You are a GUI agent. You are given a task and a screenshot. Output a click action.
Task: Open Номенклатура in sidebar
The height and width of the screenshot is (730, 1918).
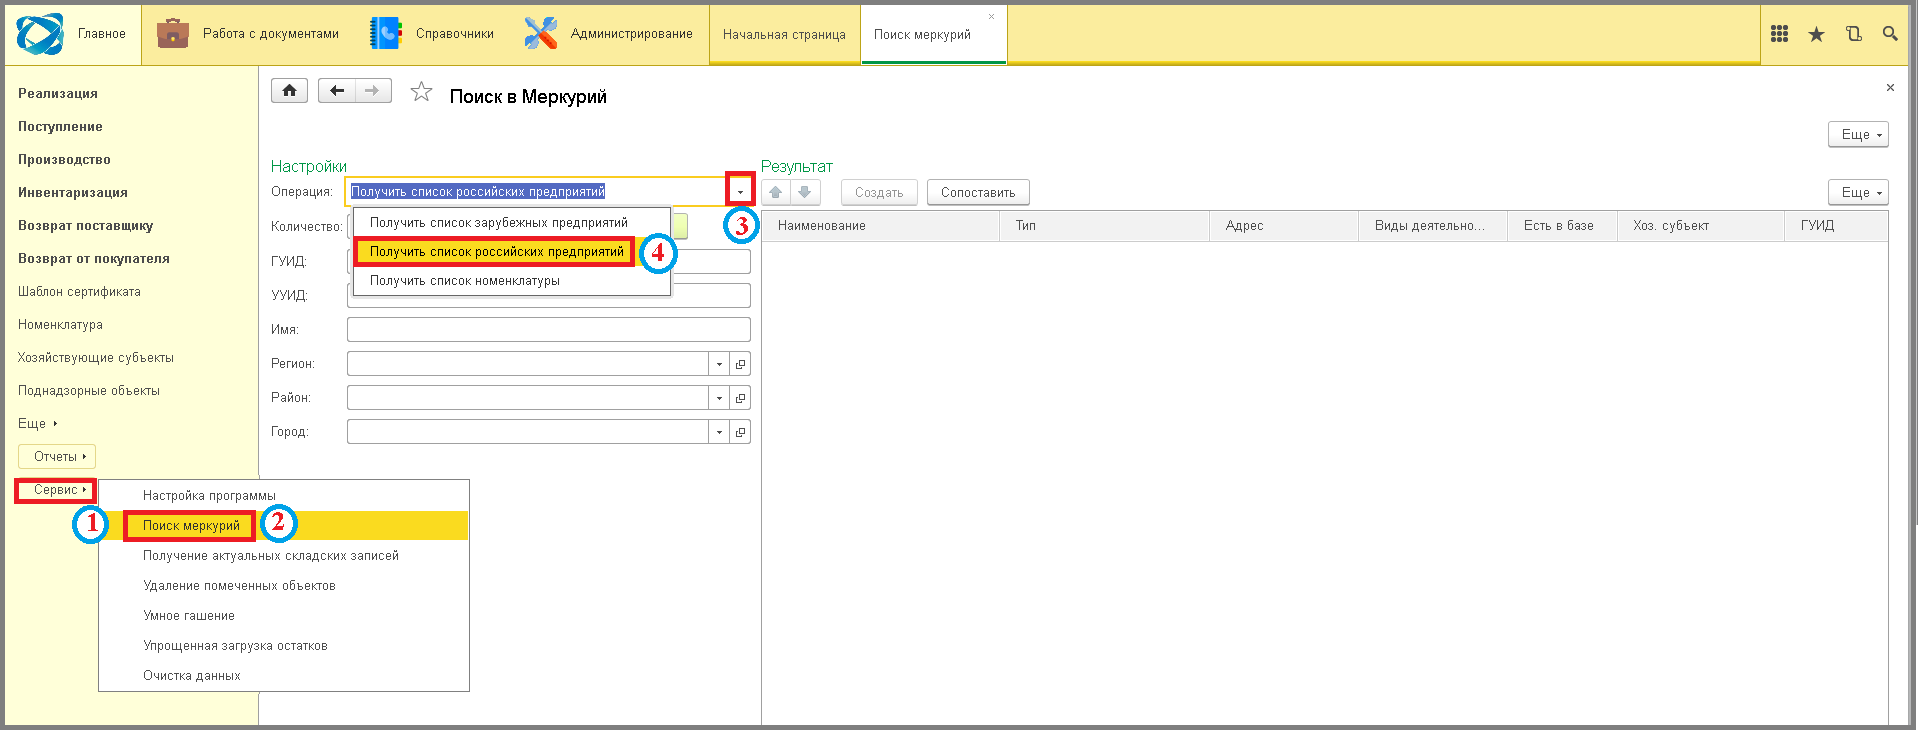[60, 325]
